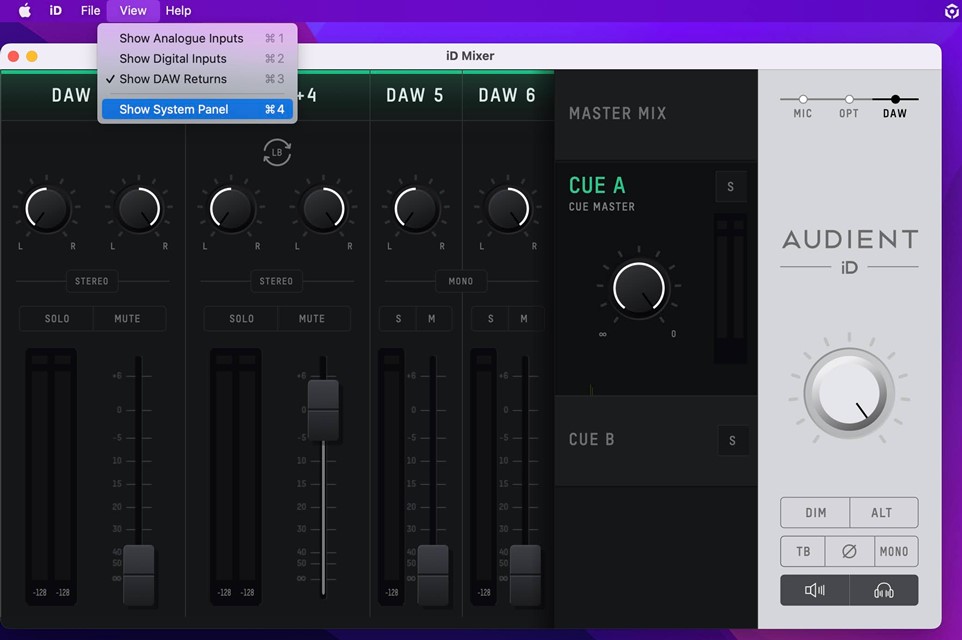Select the CUE A mix

(x=597, y=185)
